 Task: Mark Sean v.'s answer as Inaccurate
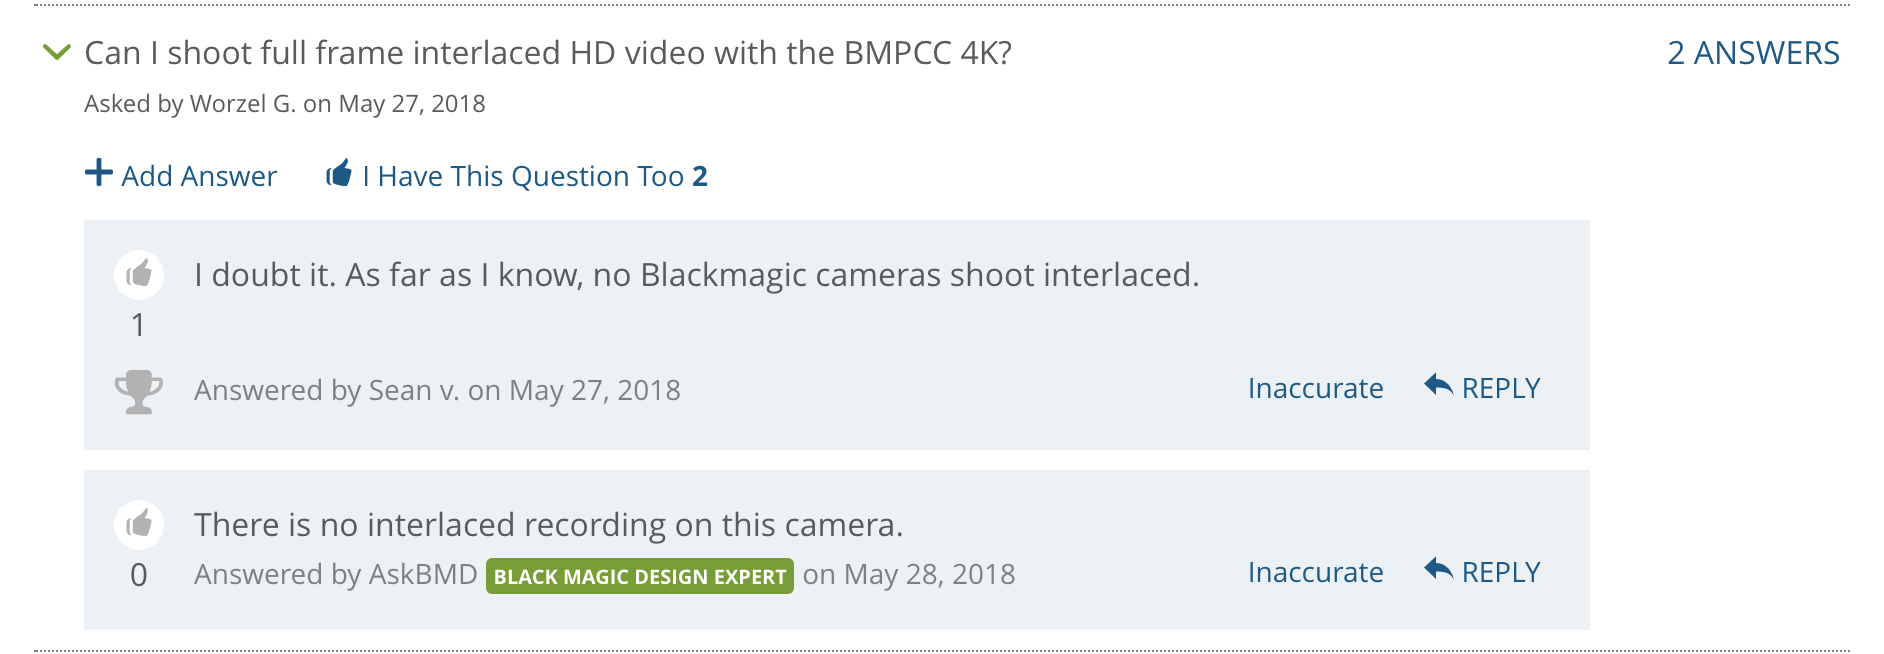coord(1315,388)
